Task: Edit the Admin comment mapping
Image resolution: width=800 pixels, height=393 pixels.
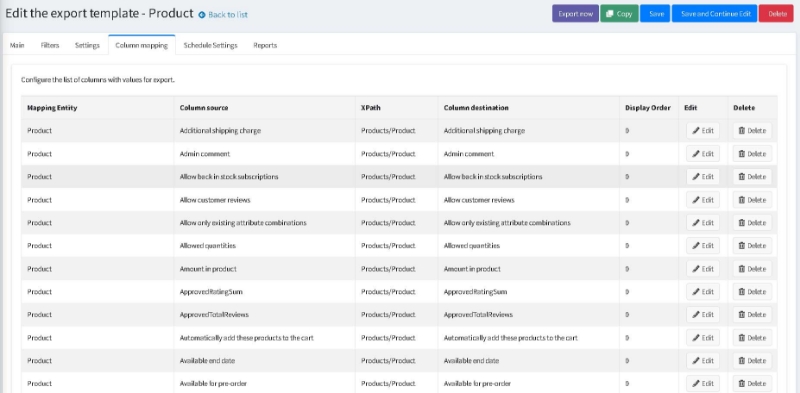Action: (703, 154)
